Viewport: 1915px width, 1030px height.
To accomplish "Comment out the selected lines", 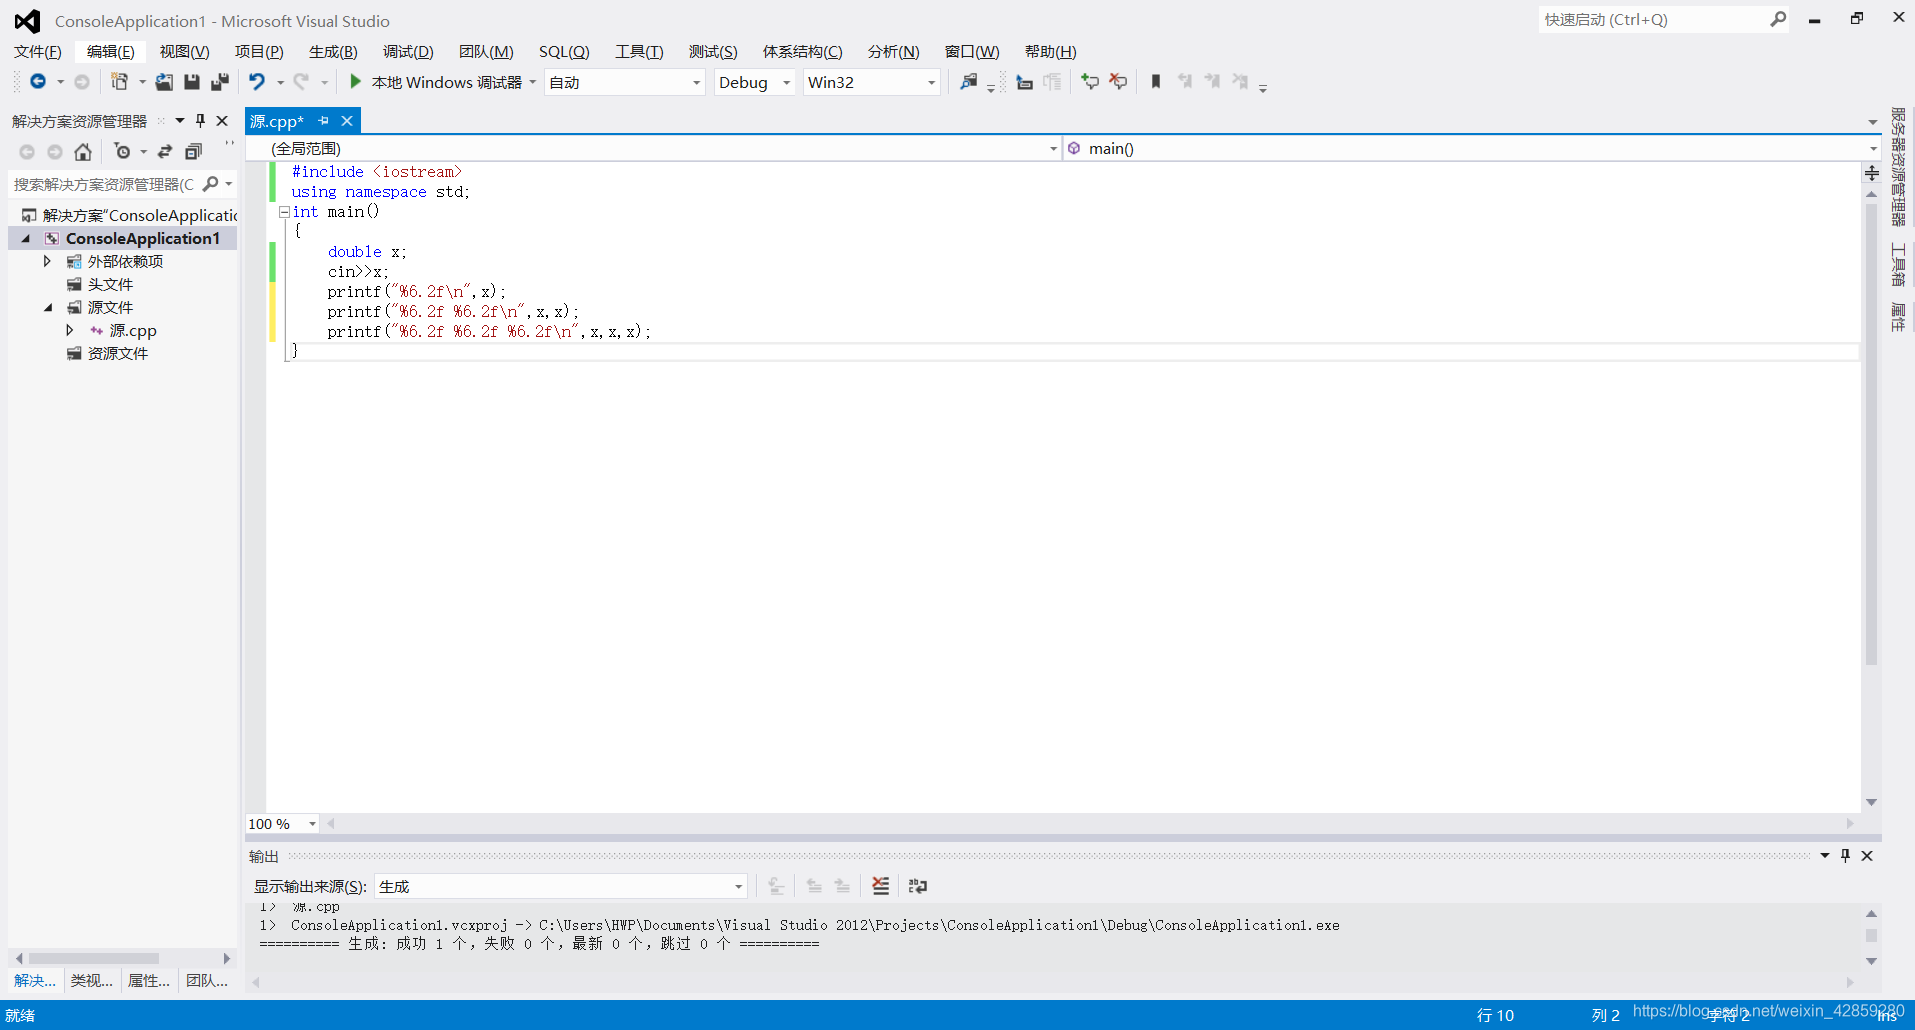I will [x=1090, y=82].
